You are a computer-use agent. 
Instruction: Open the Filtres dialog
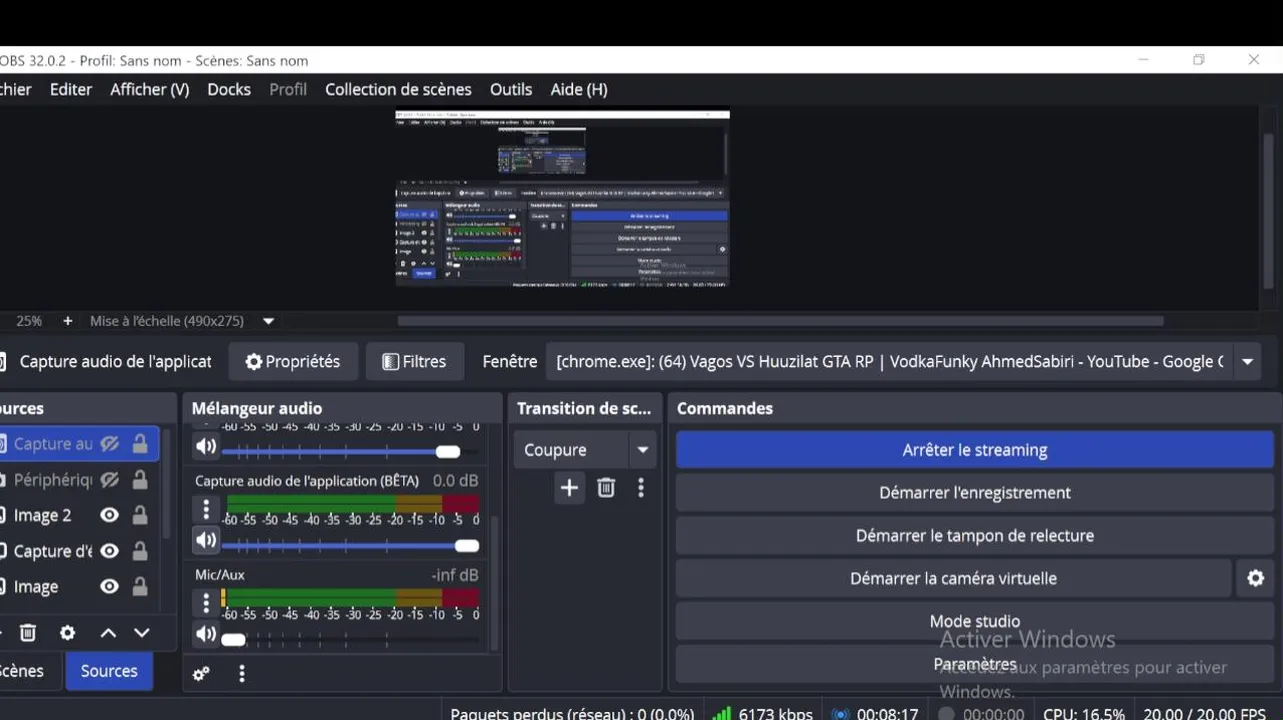pos(415,362)
